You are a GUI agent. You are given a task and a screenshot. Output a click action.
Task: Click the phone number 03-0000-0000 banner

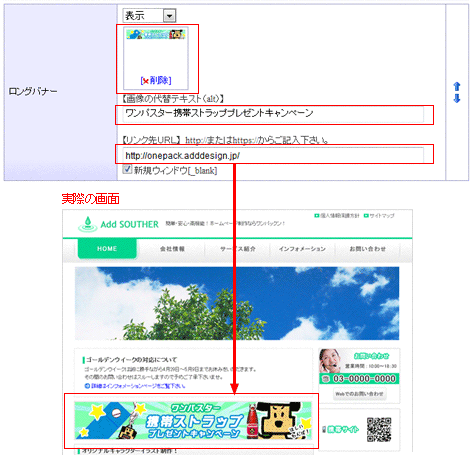(359, 379)
